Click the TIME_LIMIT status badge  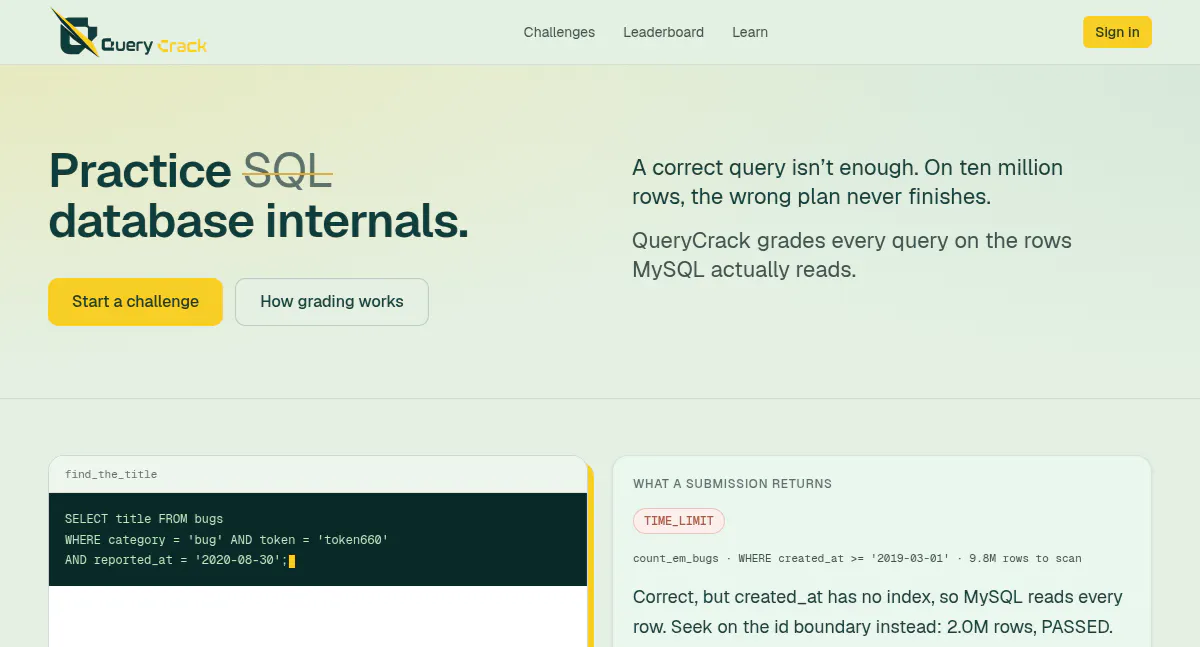678,521
